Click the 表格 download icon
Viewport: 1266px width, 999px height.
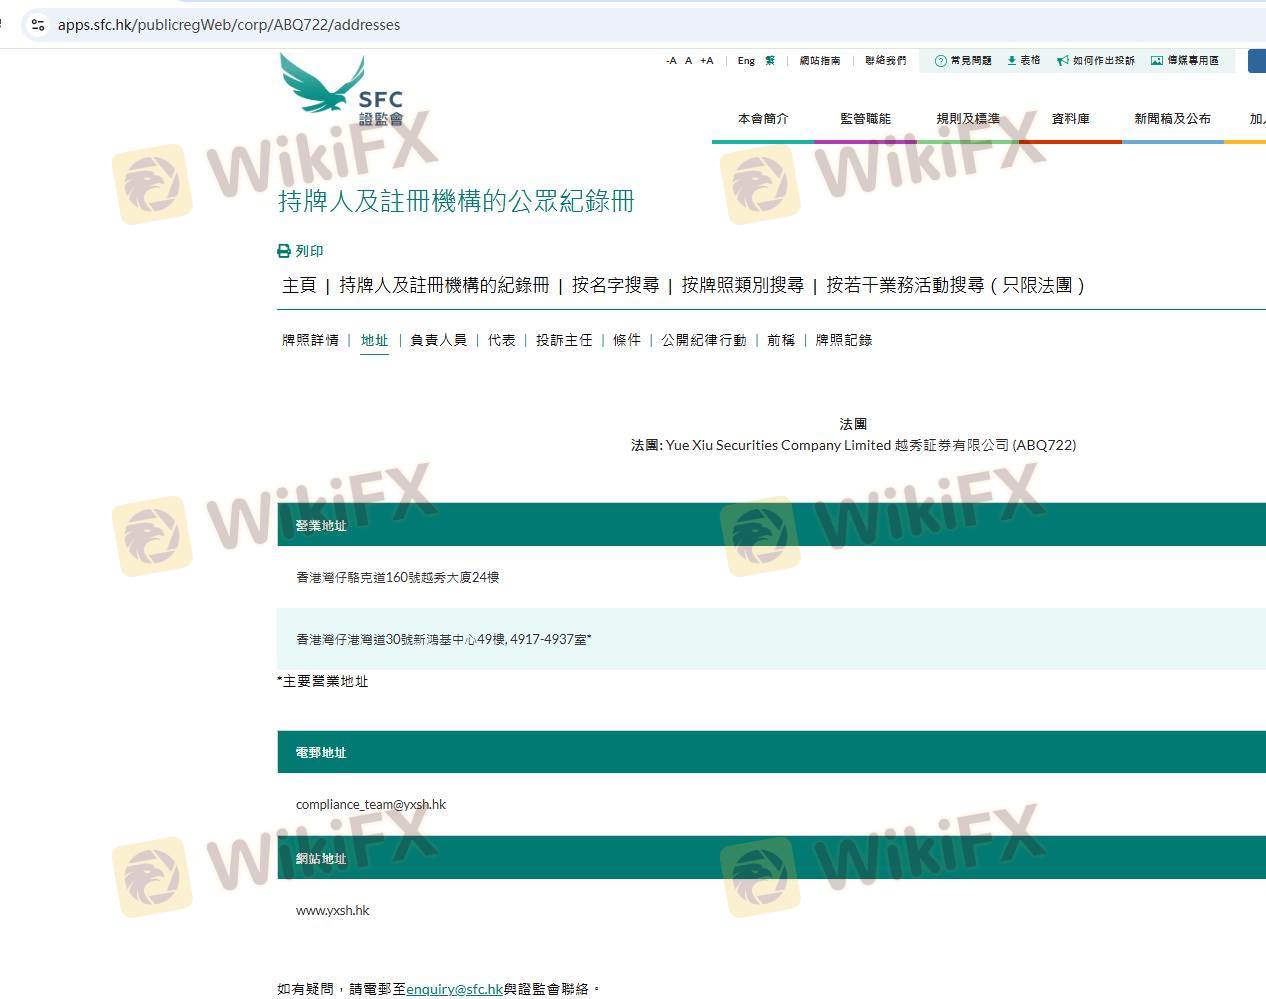(1011, 61)
